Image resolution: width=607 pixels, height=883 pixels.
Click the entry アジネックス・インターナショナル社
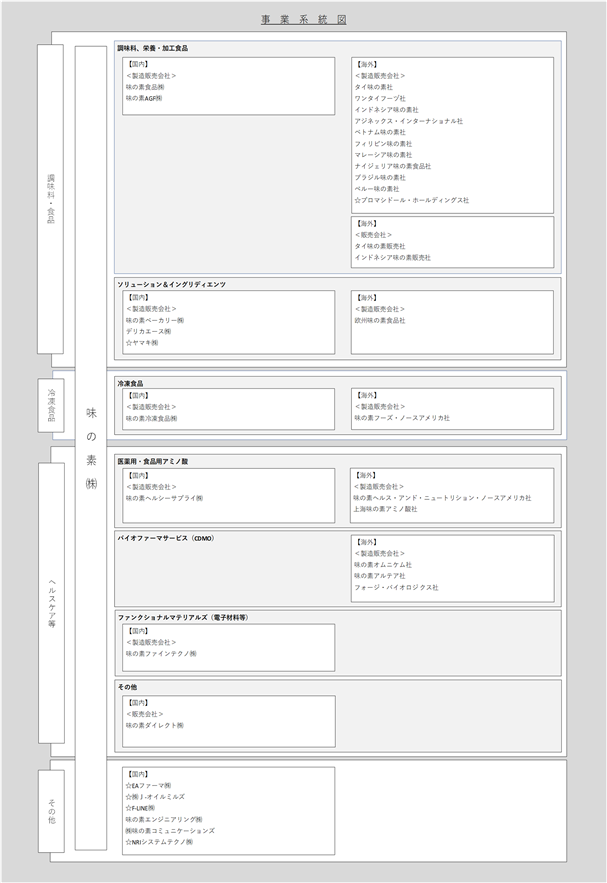409,121
